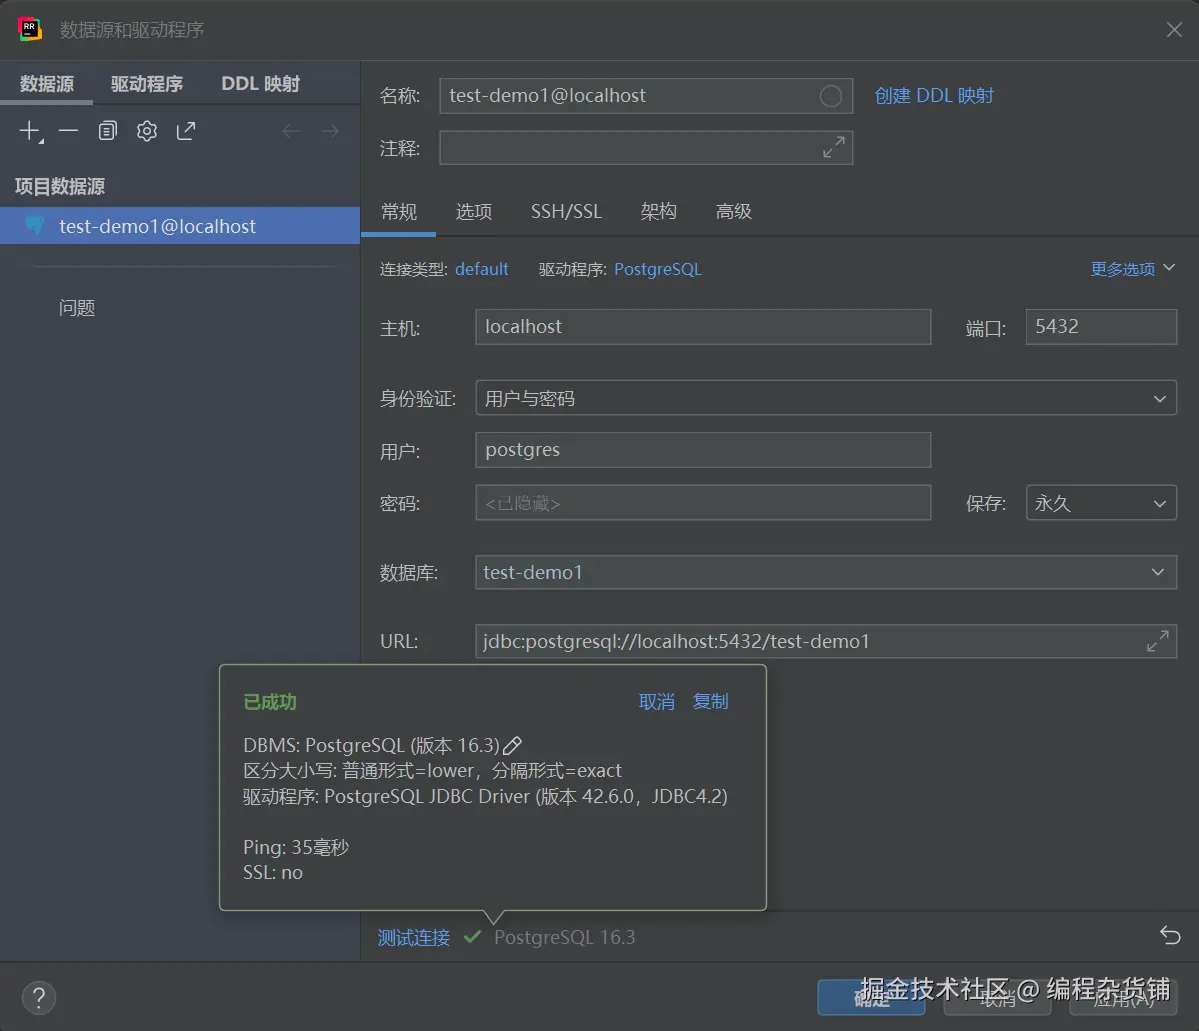This screenshot has width=1199, height=1031.
Task: Open data source settings with the gear icon
Action: [x=147, y=131]
